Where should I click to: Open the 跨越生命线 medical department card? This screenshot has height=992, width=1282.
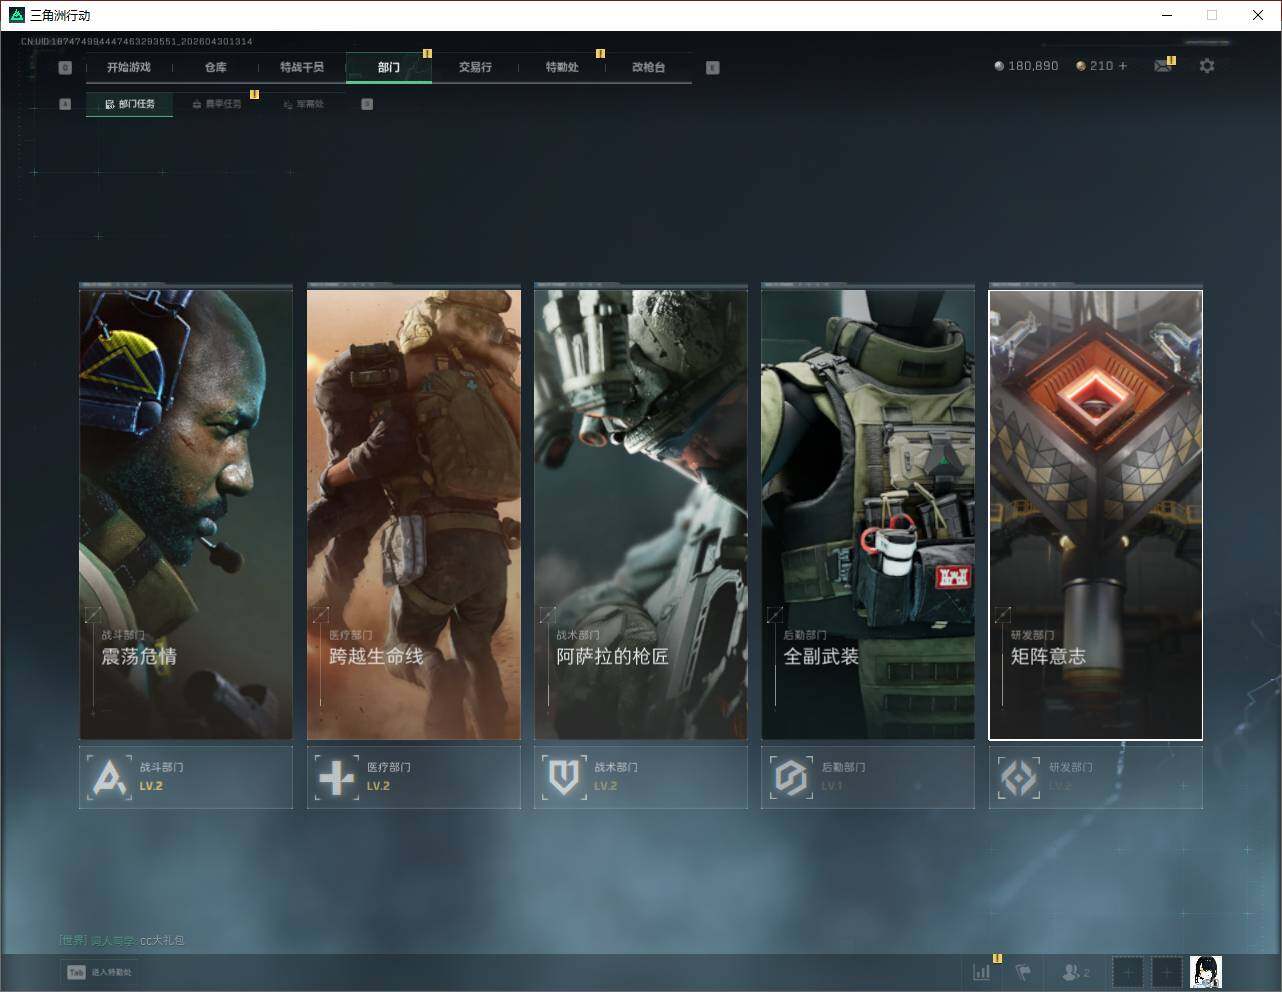click(414, 514)
